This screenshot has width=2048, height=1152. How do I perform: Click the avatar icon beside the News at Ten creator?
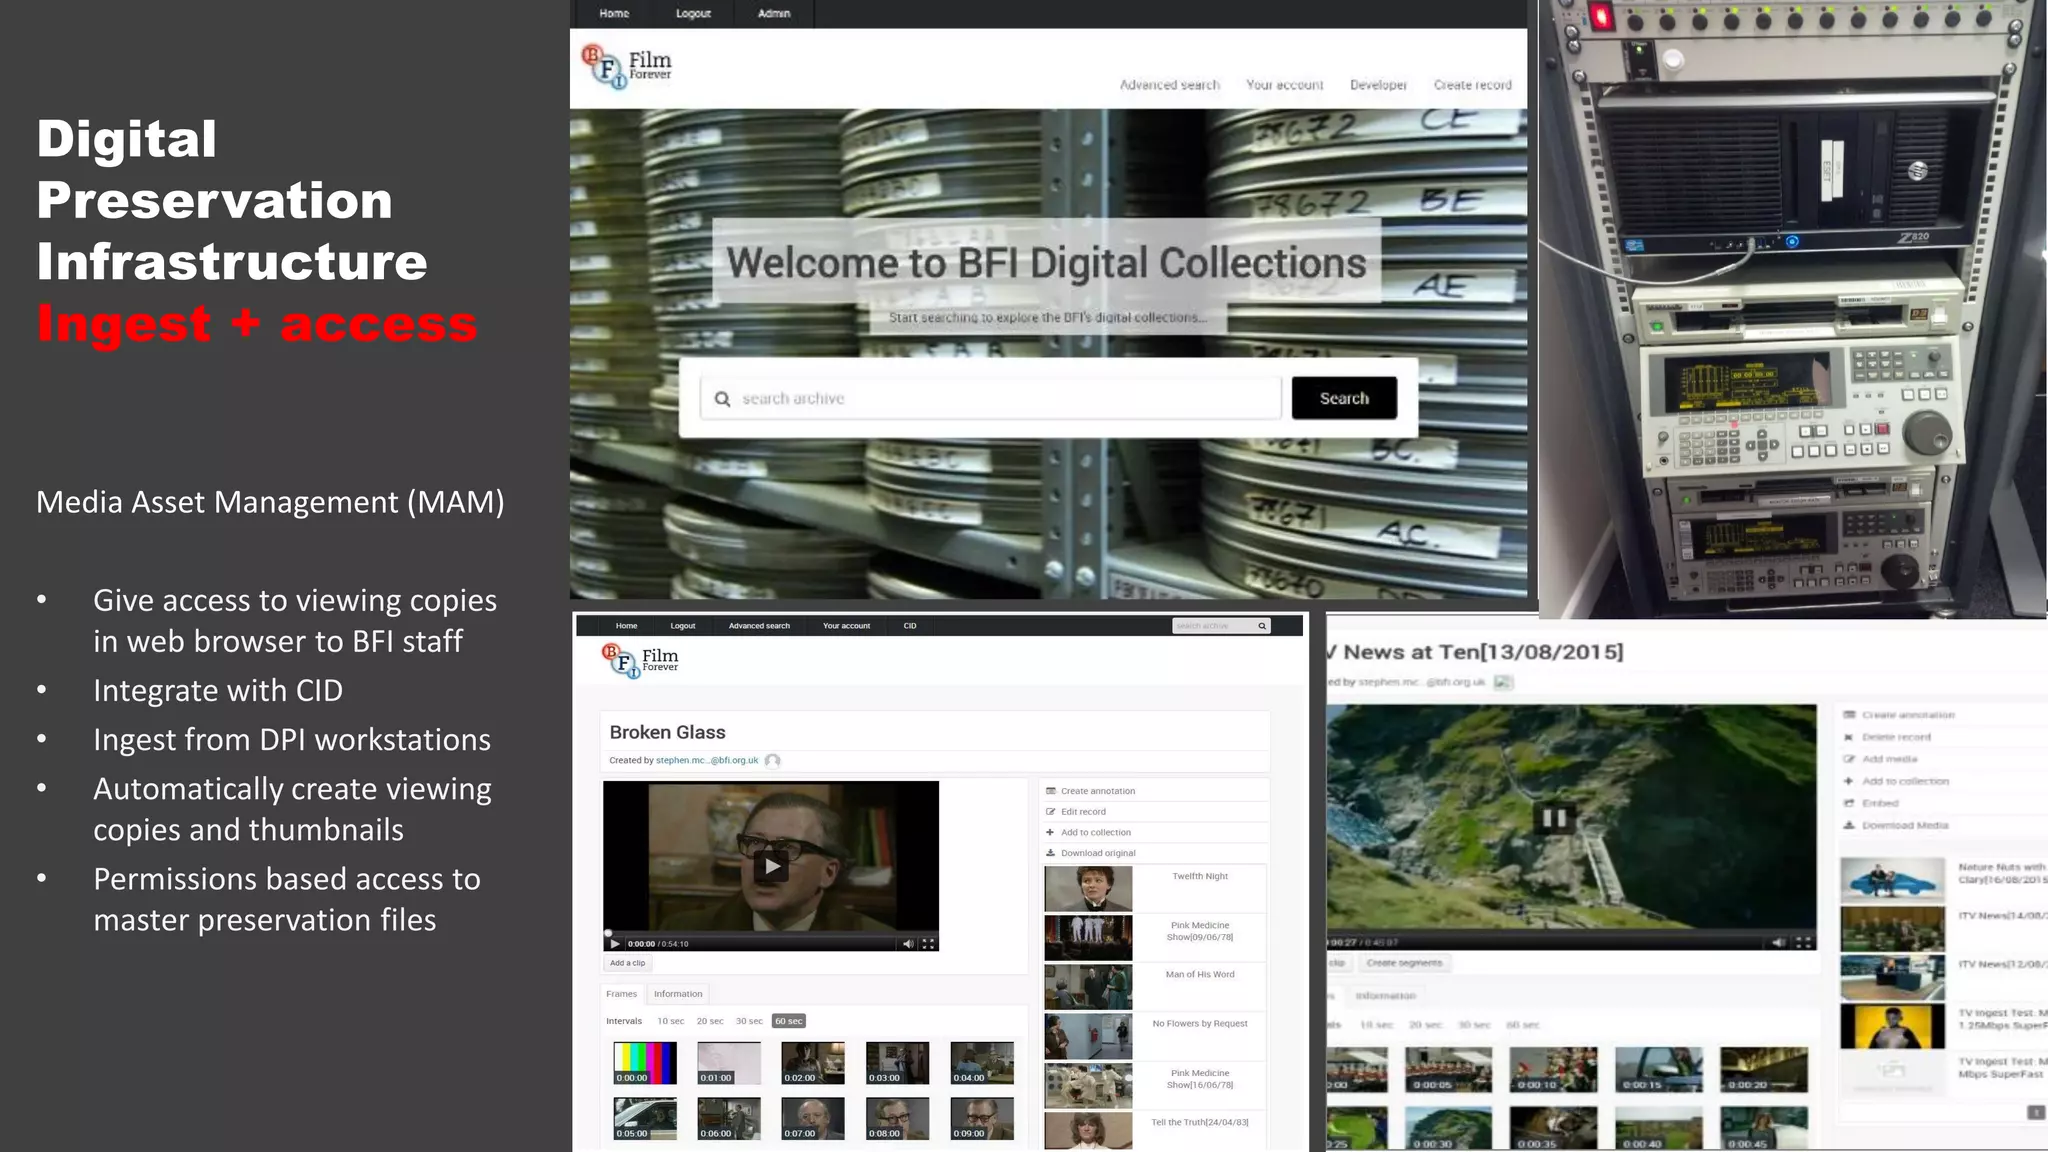[x=1503, y=682]
